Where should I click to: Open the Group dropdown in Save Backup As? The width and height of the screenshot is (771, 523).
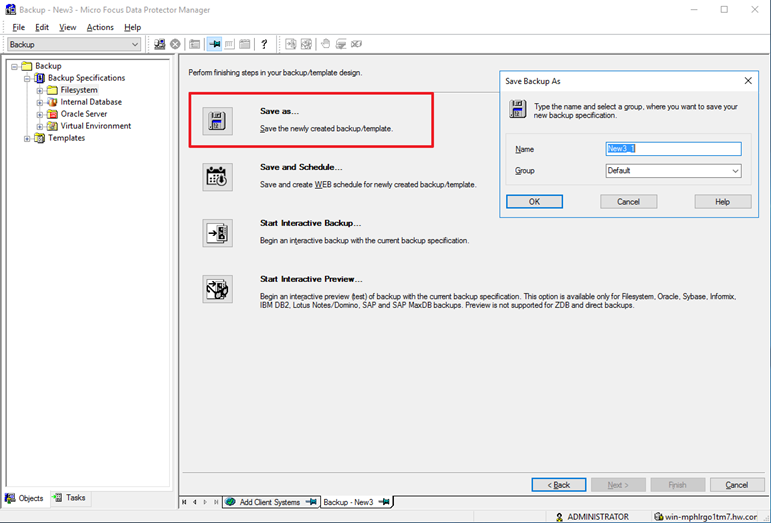[735, 171]
